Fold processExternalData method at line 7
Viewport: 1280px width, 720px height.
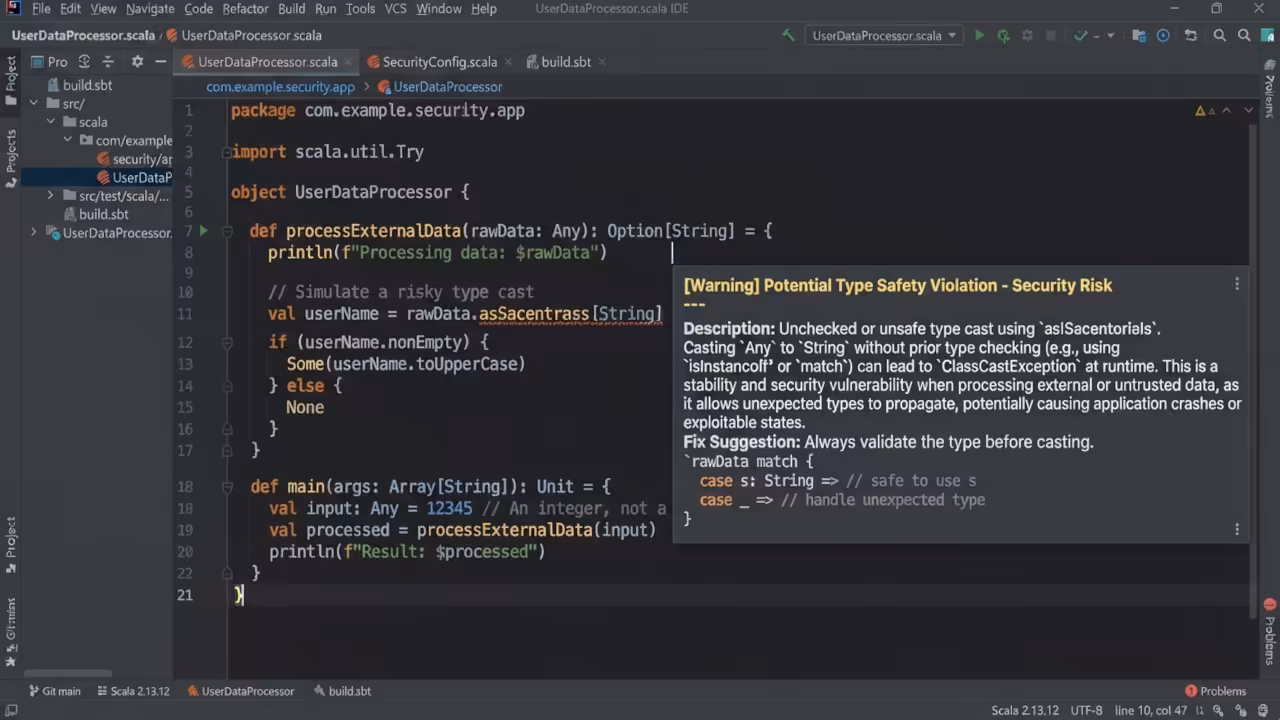(x=227, y=231)
